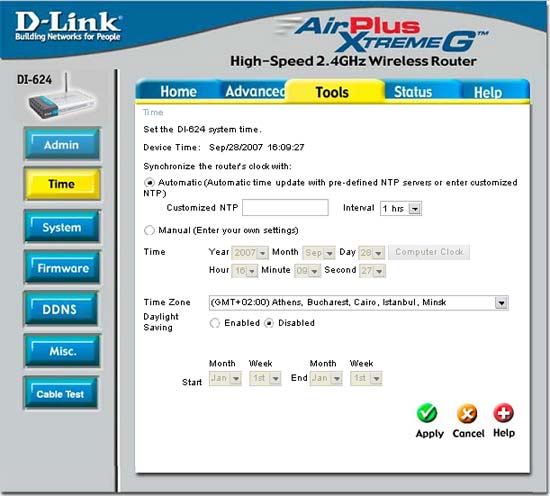Image resolution: width=550 pixels, height=496 pixels.
Task: Select Manual time settings radio button
Action: (x=149, y=230)
